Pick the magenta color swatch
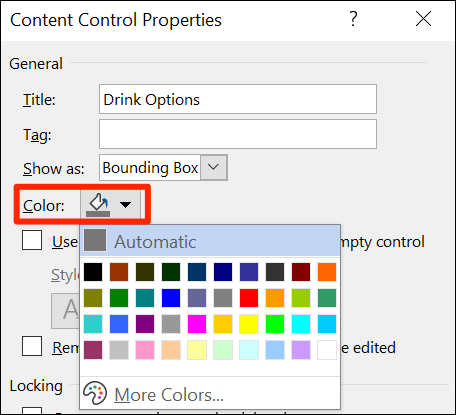The height and width of the screenshot is (415, 456). [197, 324]
